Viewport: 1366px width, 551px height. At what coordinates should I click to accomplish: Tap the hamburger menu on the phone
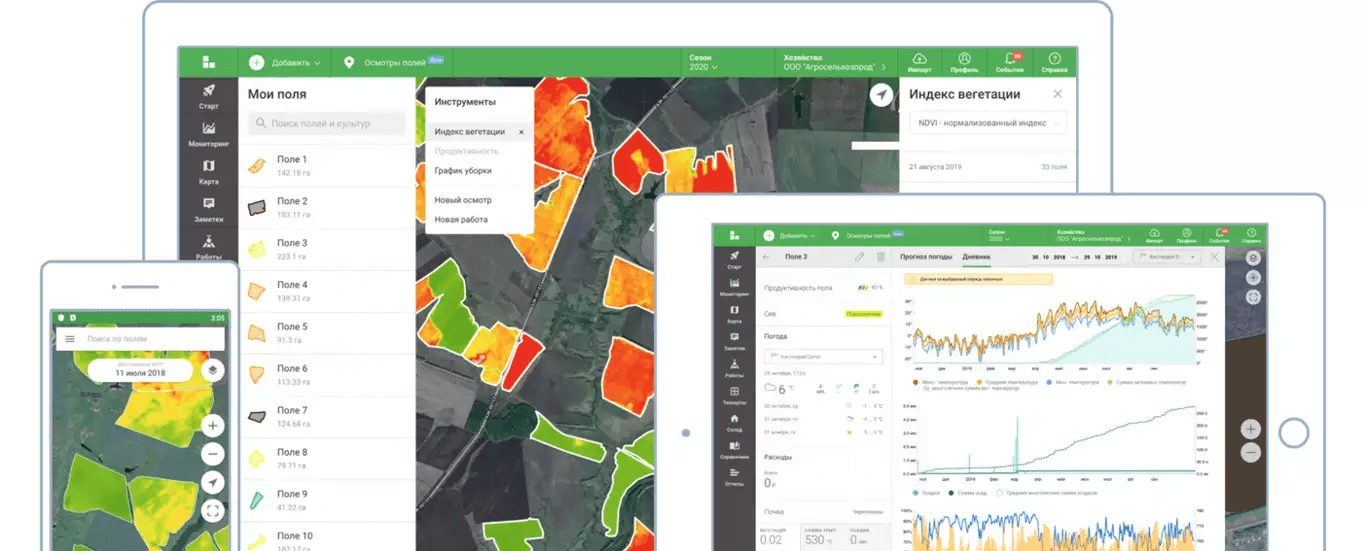click(70, 339)
